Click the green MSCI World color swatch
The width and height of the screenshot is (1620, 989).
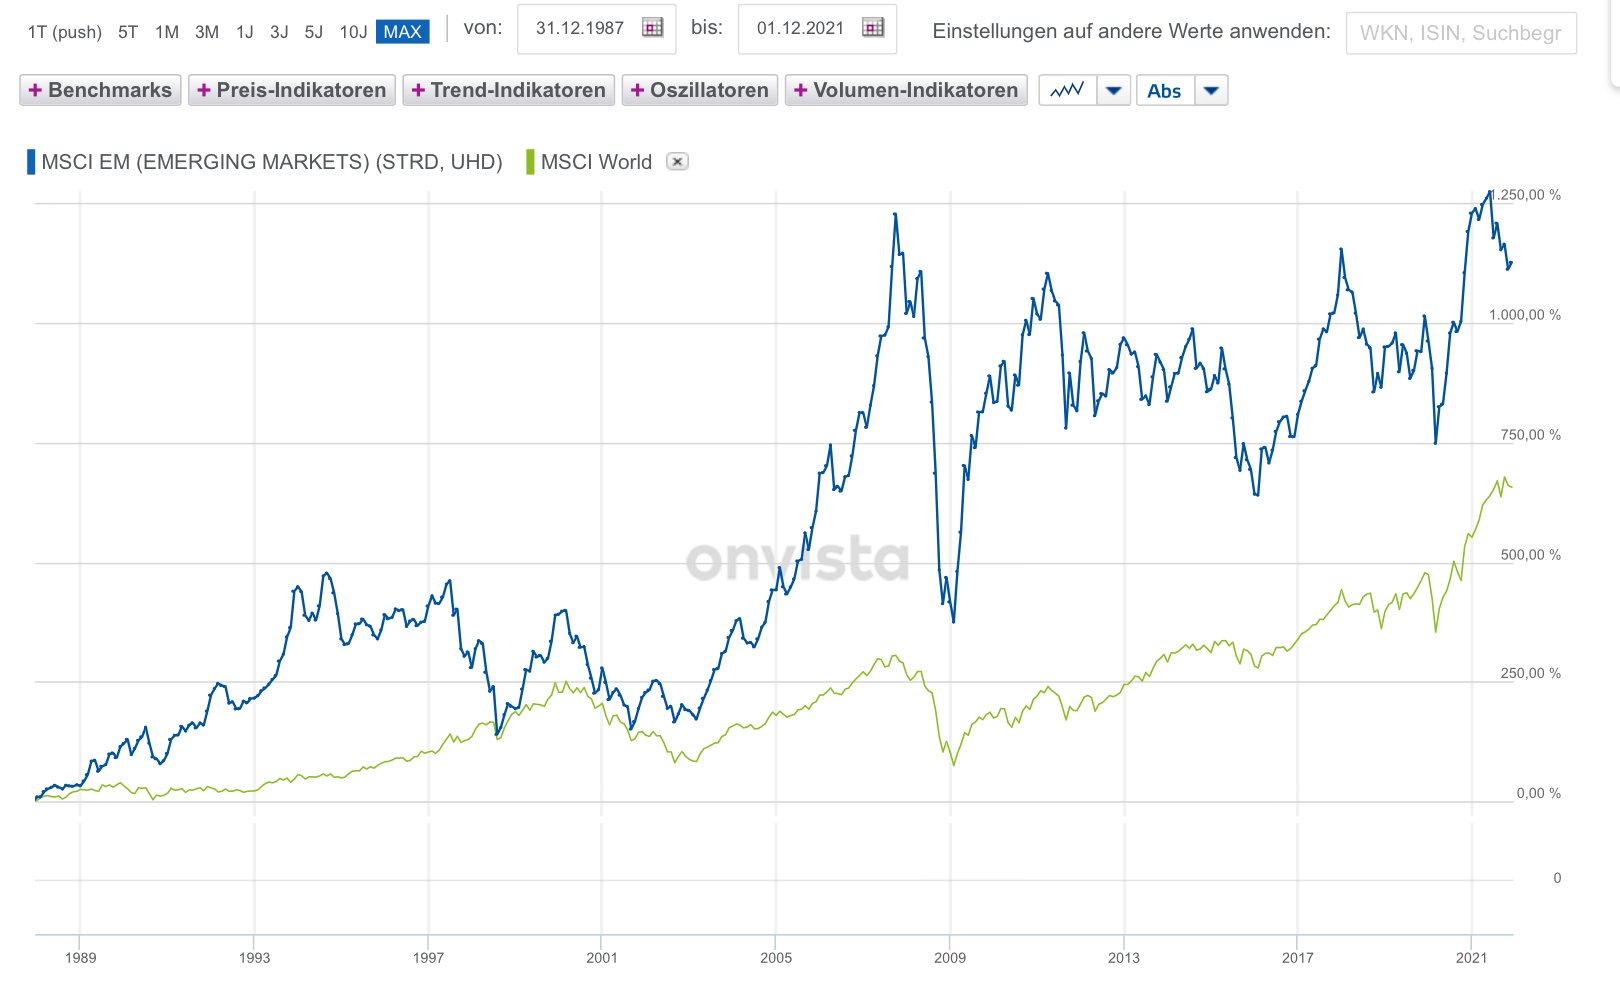(x=530, y=162)
